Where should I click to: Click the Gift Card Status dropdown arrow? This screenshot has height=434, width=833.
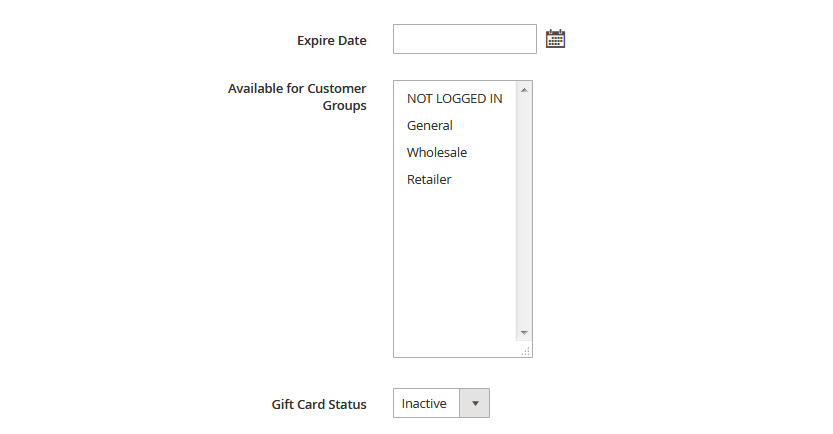(x=474, y=403)
